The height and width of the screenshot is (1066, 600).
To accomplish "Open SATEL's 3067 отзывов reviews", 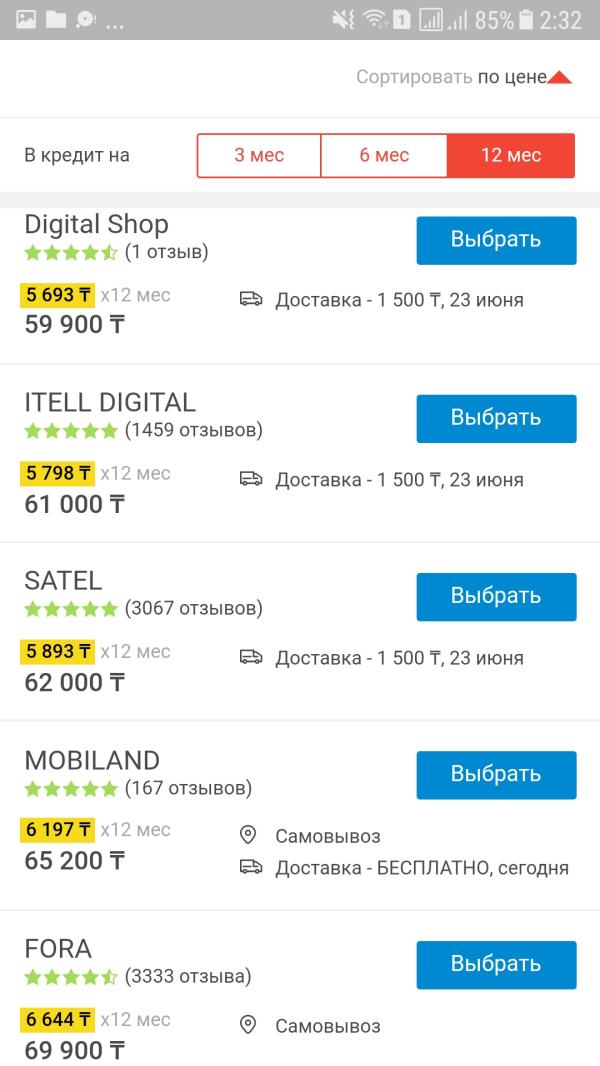I will click(x=194, y=608).
